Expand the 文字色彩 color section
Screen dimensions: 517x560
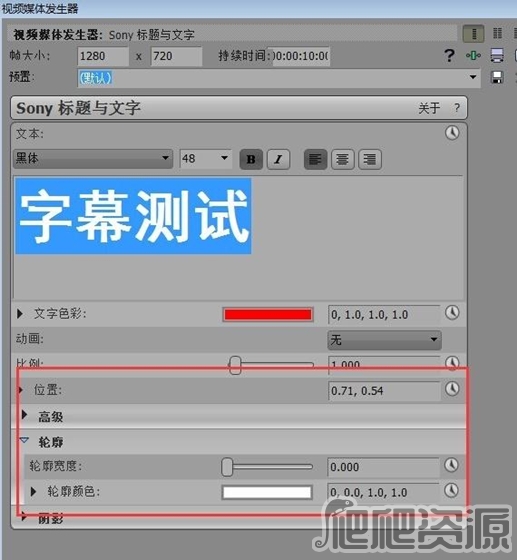click(x=20, y=314)
